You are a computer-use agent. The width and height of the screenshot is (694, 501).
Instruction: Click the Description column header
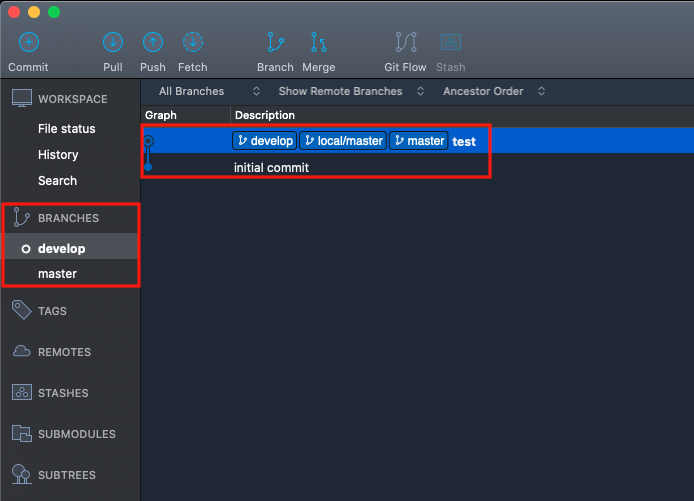click(265, 115)
